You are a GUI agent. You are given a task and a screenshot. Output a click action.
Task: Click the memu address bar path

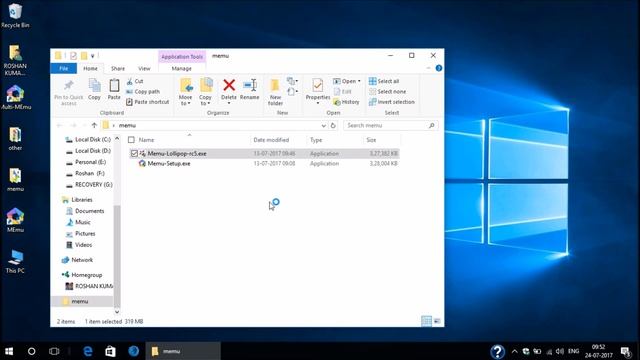click(127, 126)
